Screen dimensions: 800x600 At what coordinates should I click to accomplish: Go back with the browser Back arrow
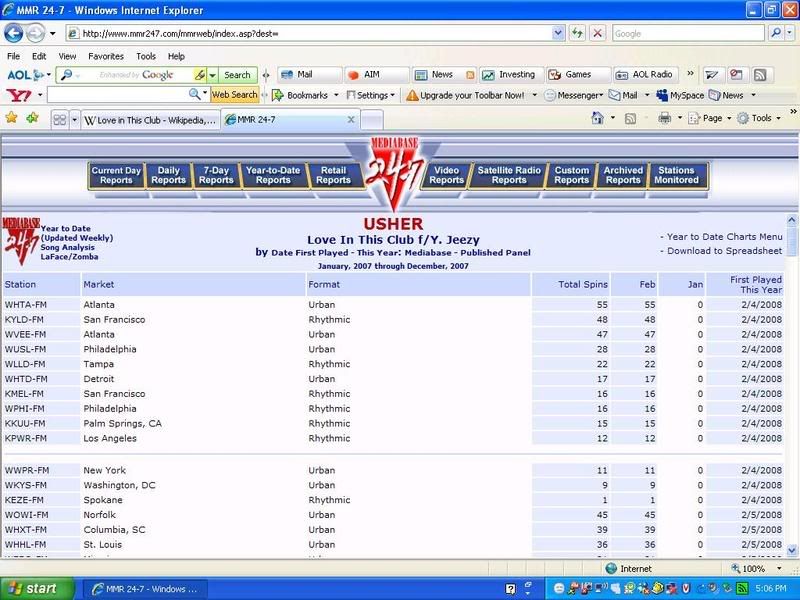coord(14,34)
